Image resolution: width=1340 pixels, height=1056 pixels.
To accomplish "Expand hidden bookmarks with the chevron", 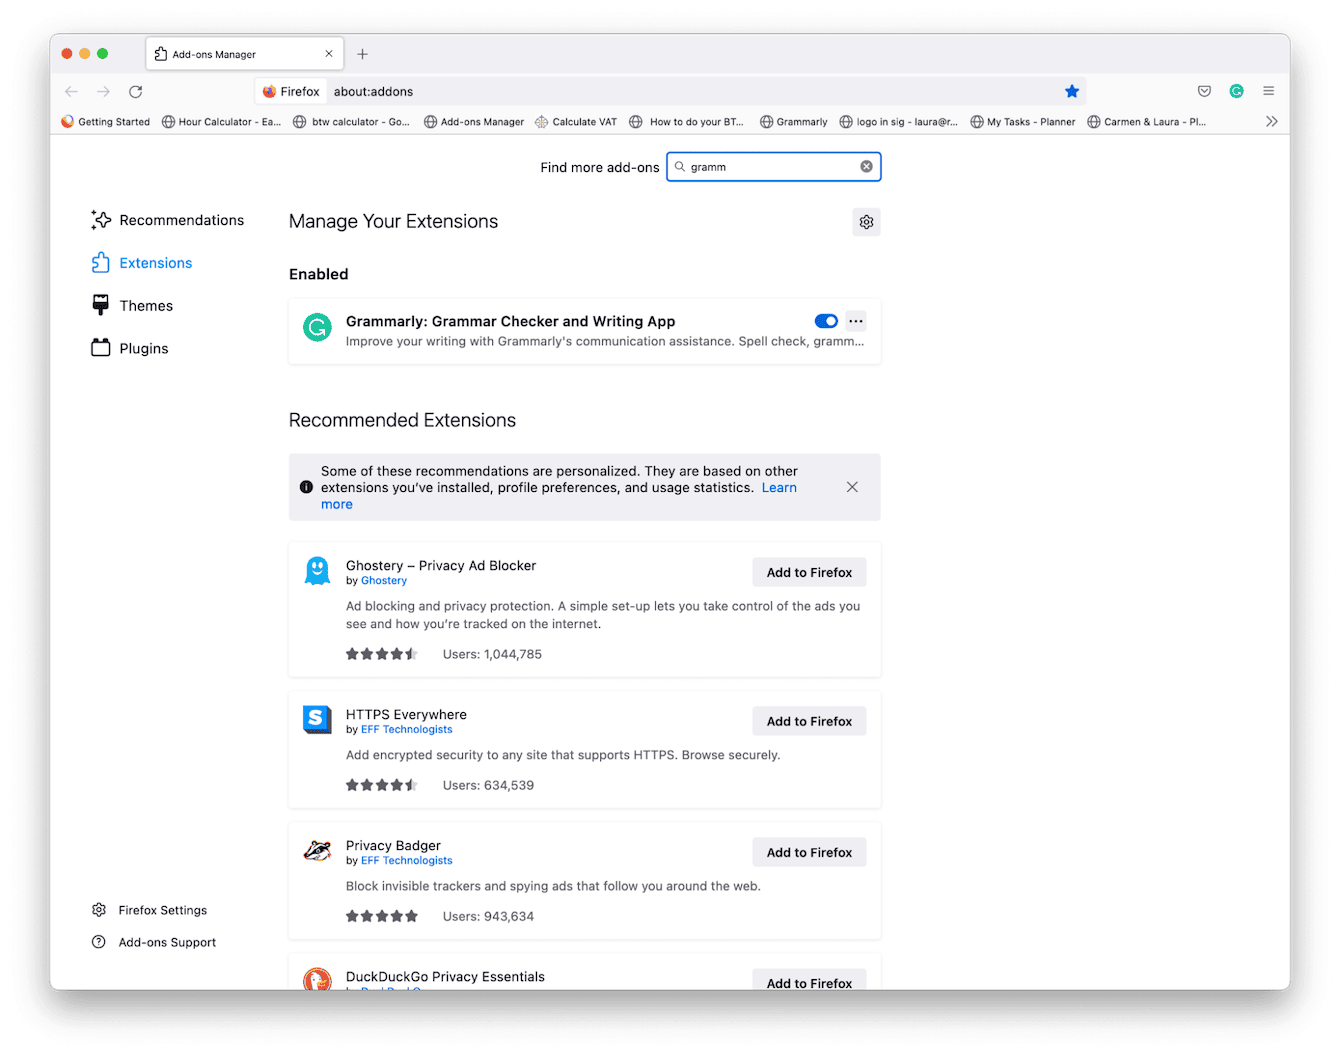I will (1271, 121).
